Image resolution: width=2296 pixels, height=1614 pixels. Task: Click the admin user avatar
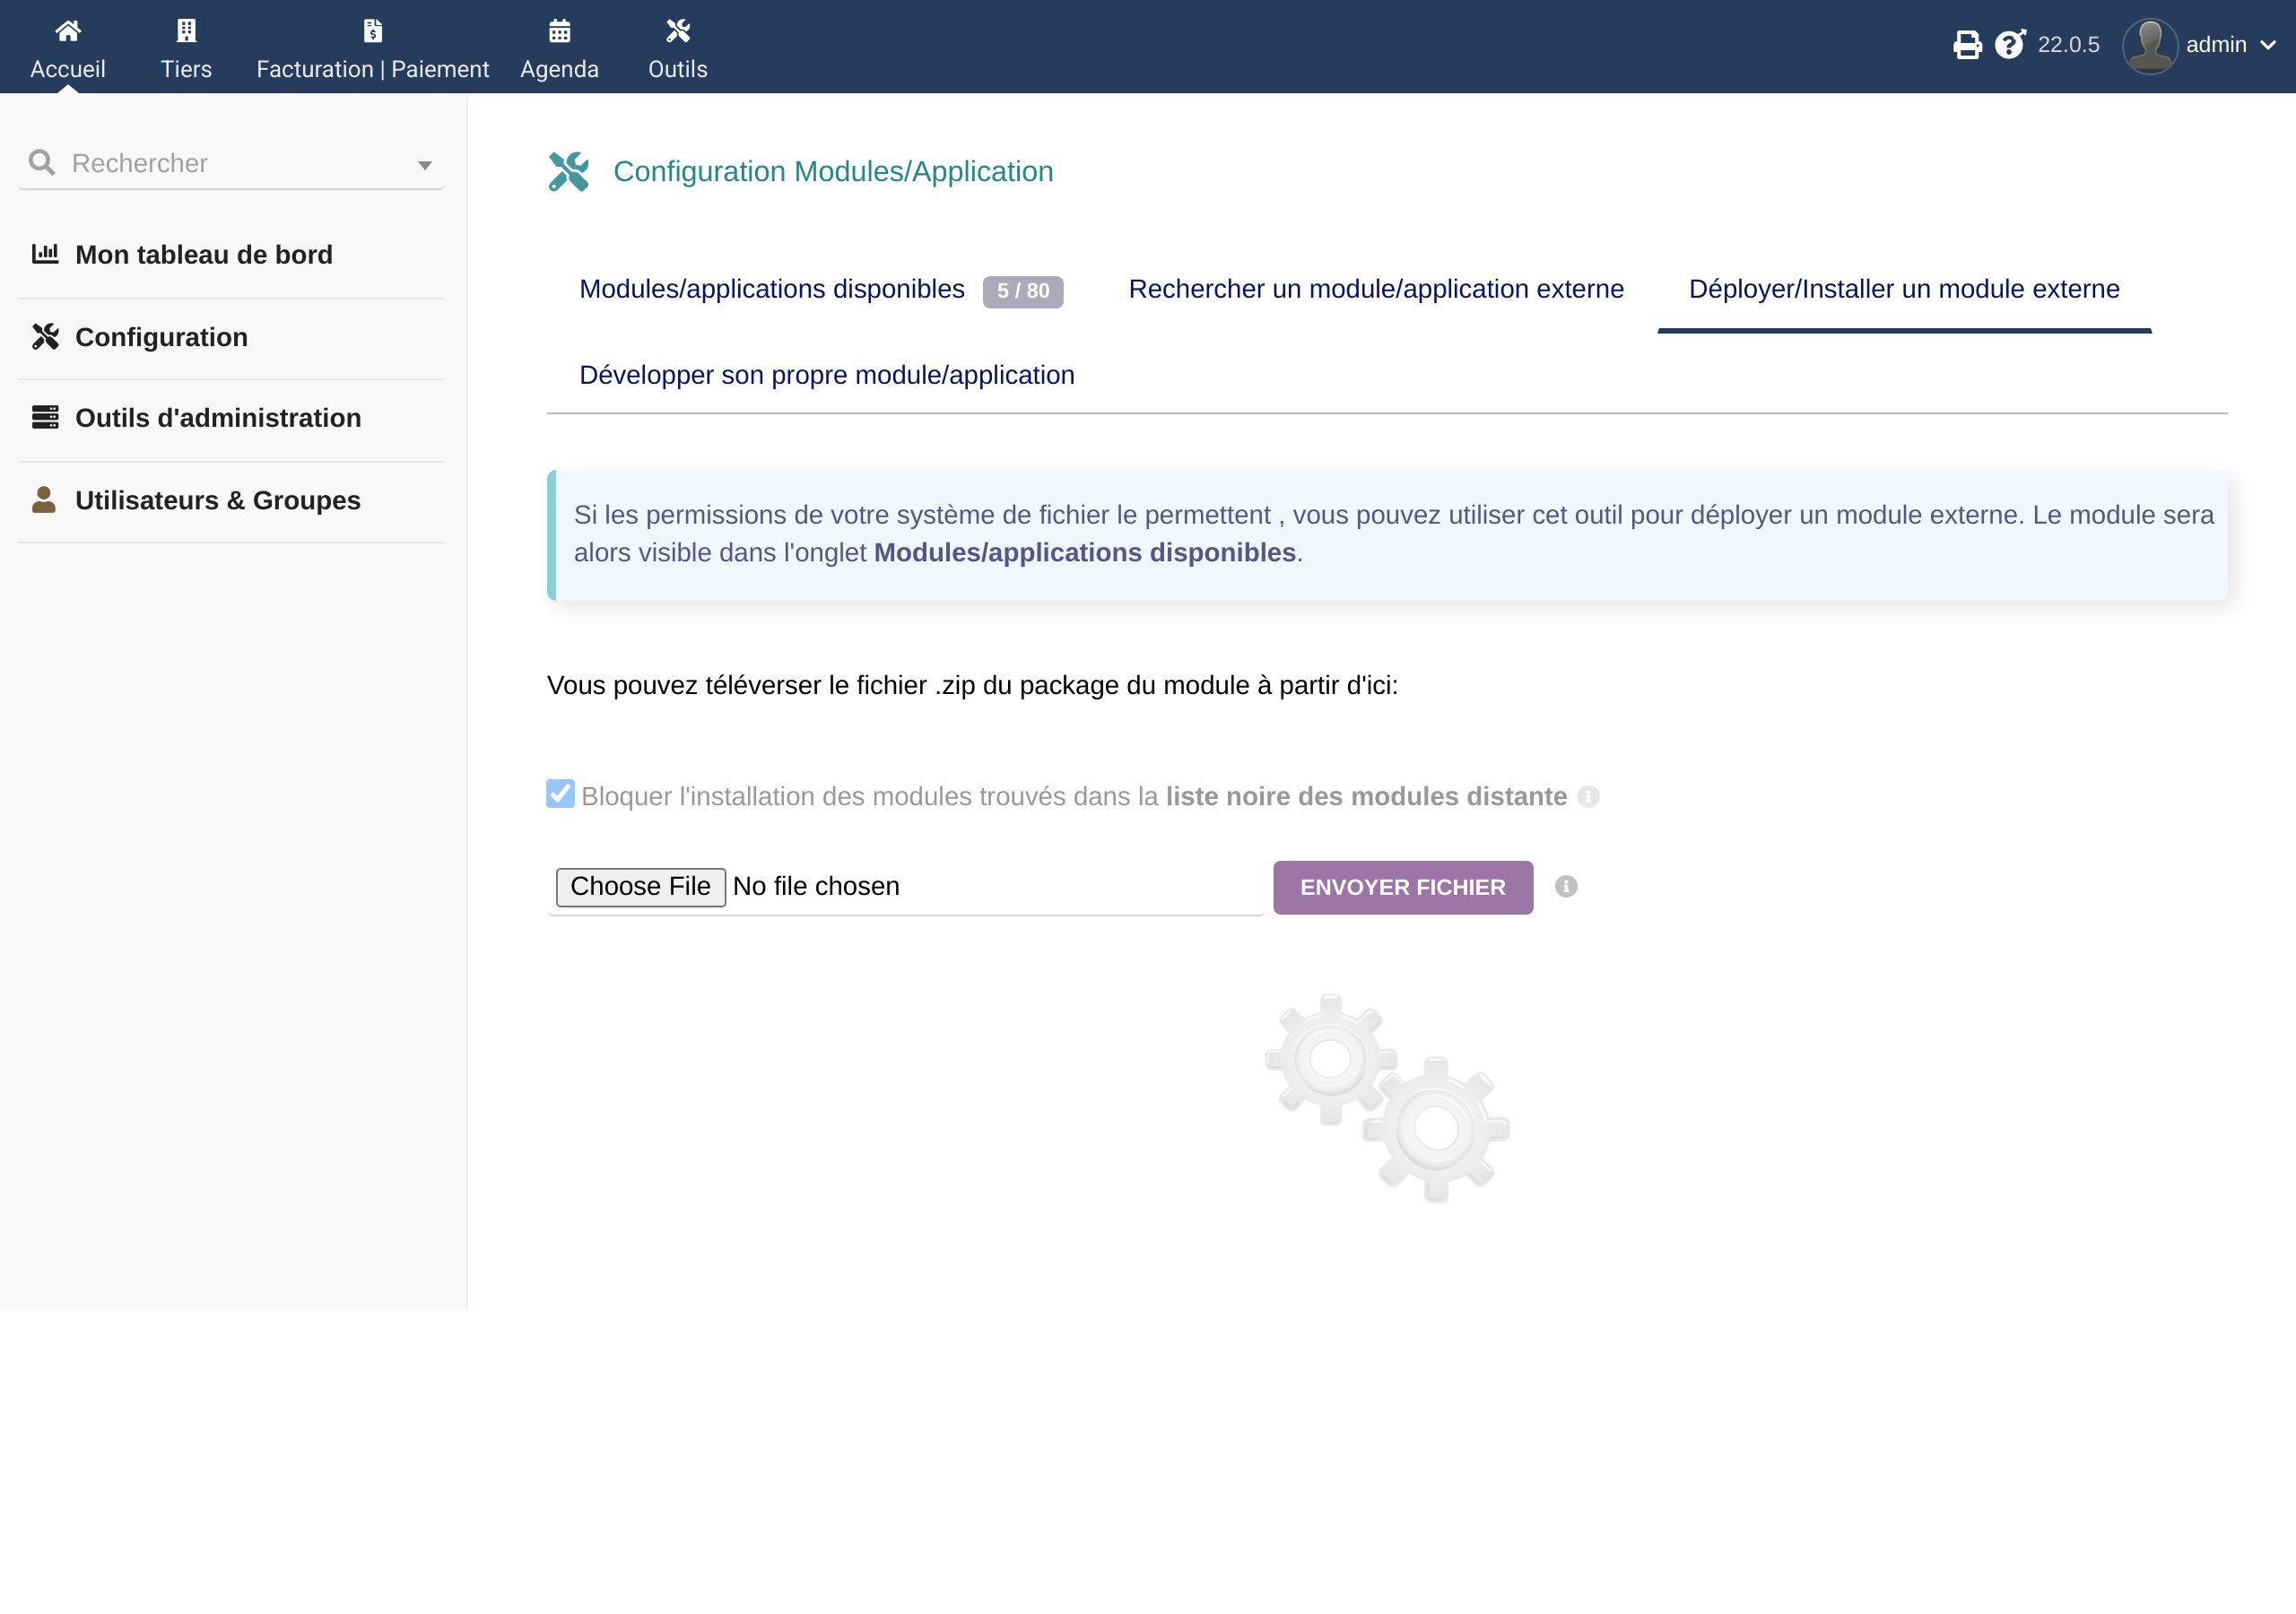2150,45
